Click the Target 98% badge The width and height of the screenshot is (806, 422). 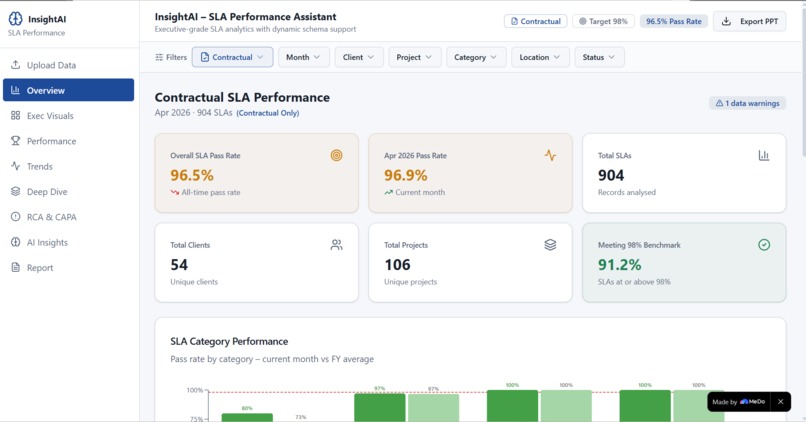coord(603,21)
